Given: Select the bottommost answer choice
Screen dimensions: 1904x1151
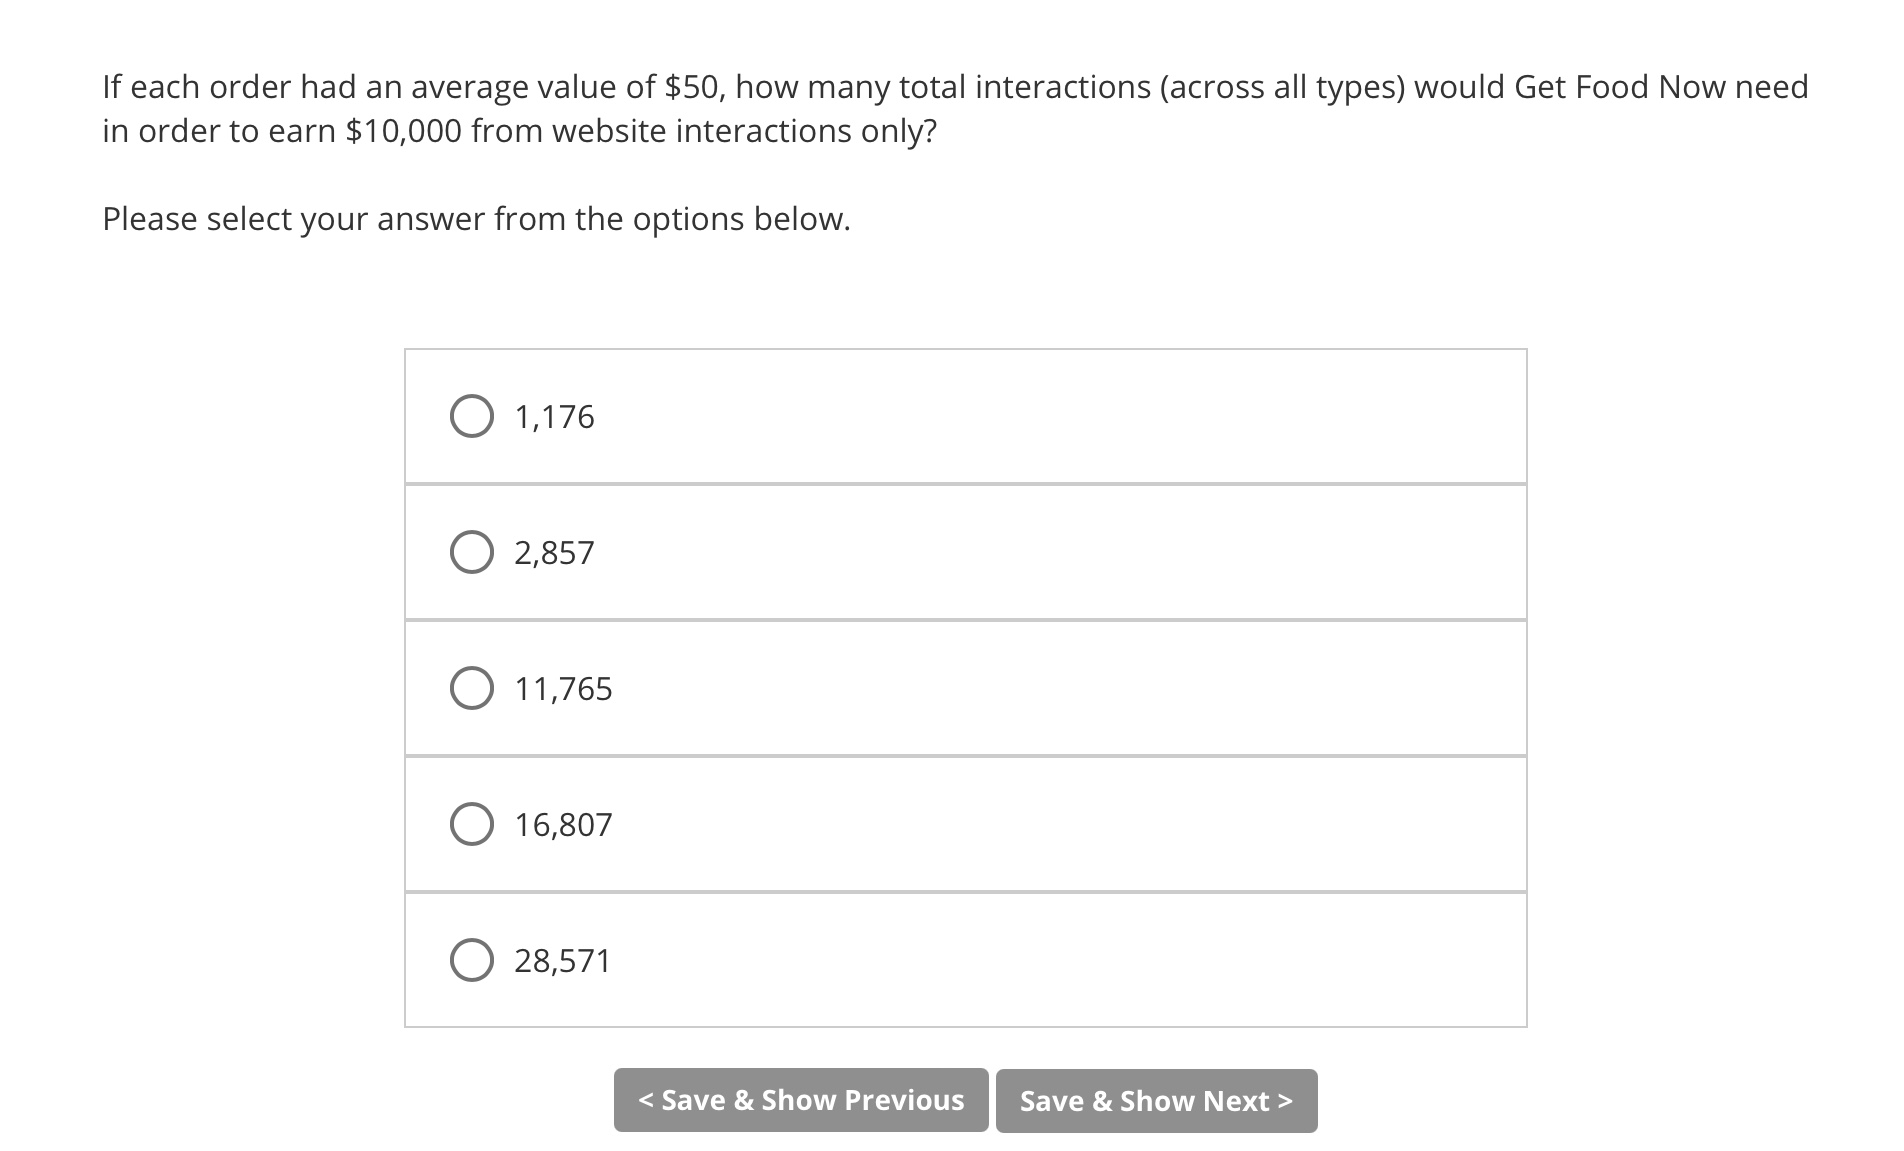Looking at the screenshot, I should pos(472,959).
